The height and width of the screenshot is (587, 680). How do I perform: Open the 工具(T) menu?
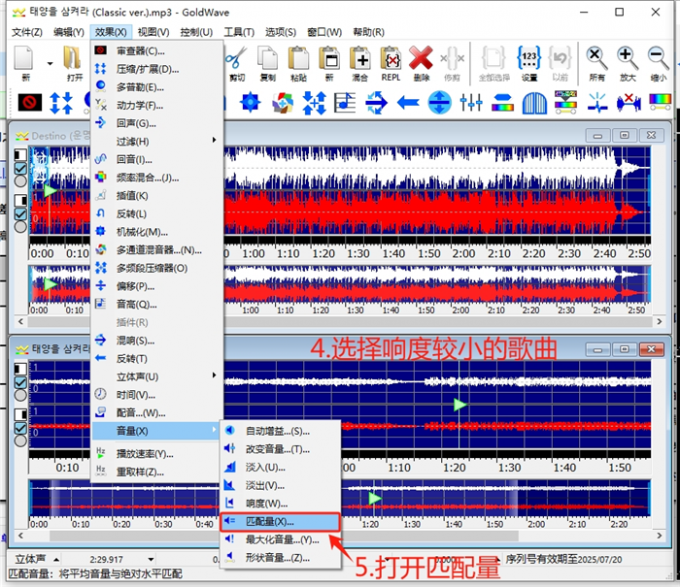point(239,32)
